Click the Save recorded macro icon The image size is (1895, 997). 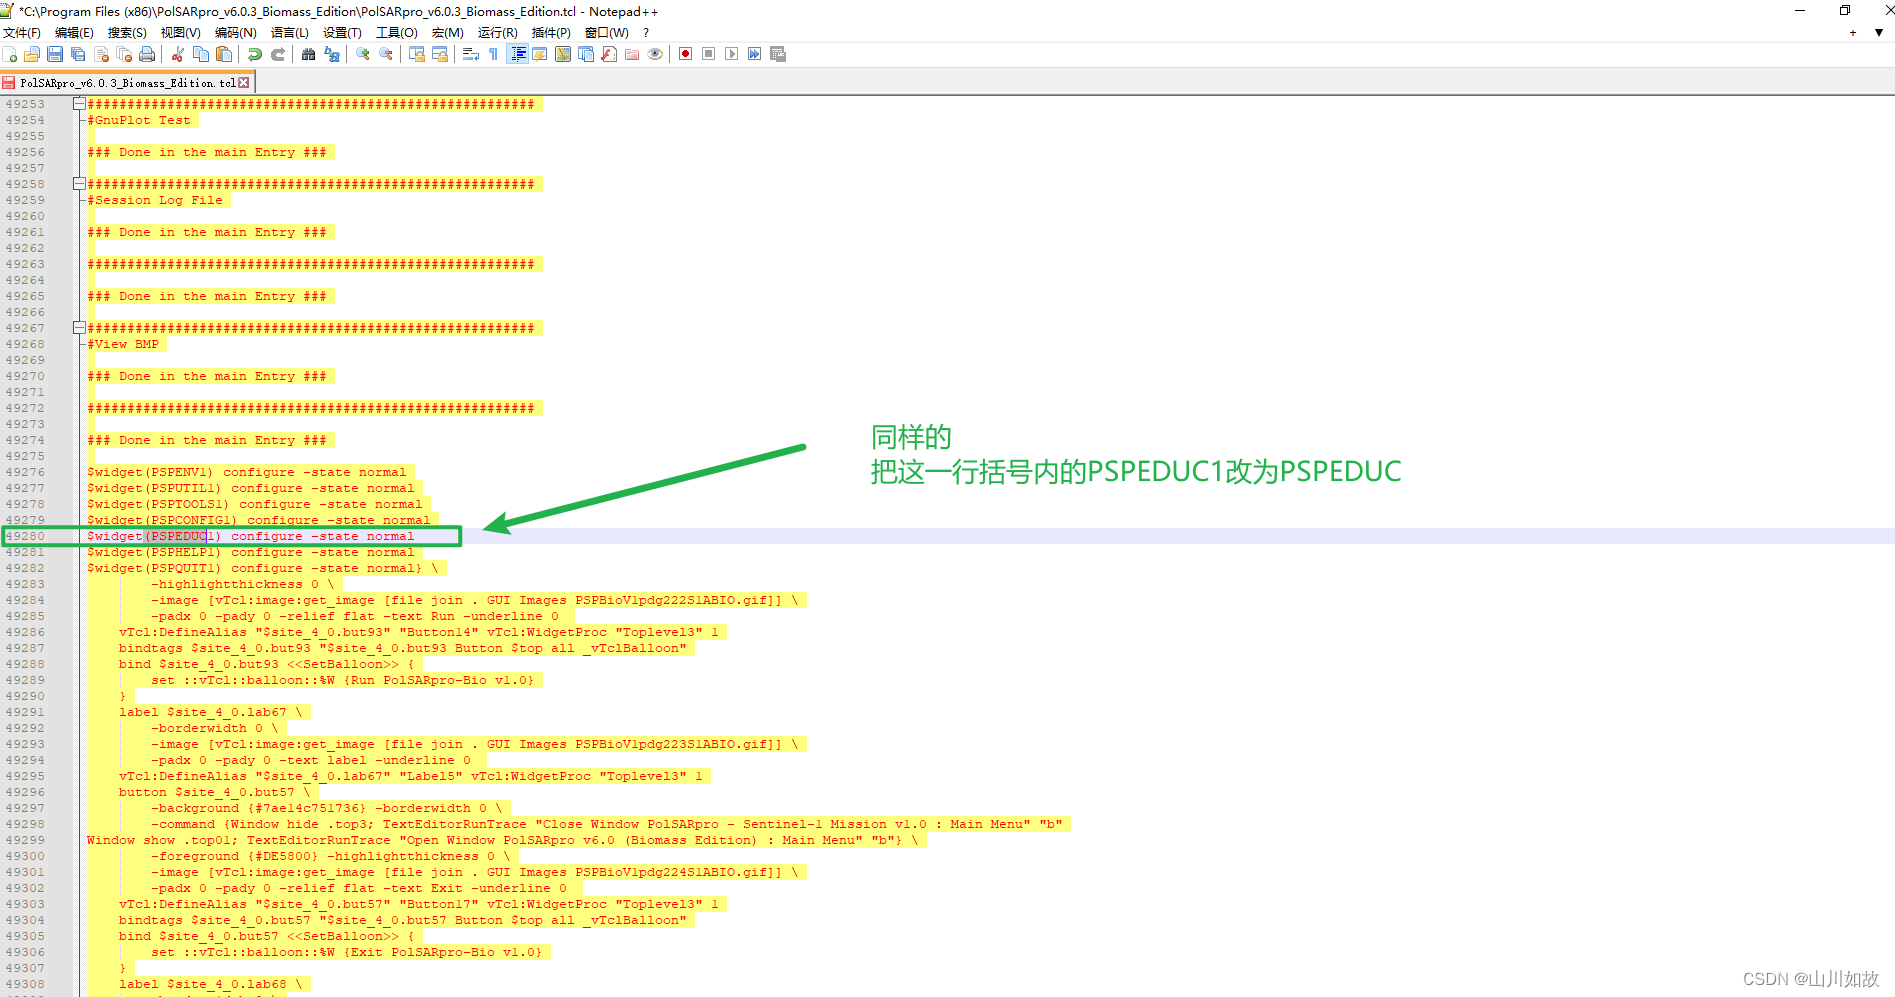point(778,54)
